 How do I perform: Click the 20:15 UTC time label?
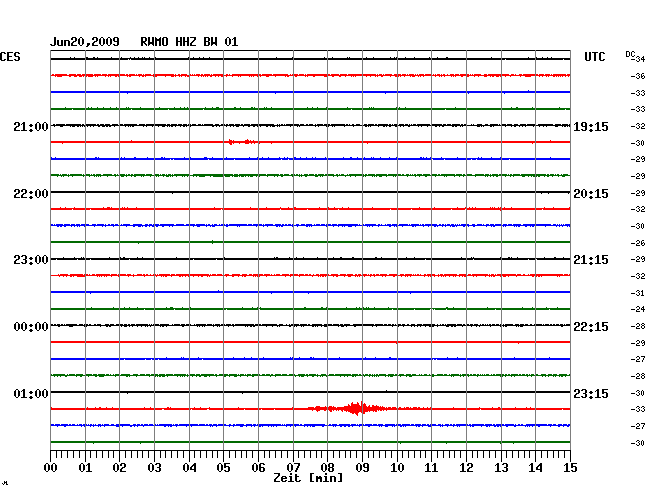coord(591,194)
